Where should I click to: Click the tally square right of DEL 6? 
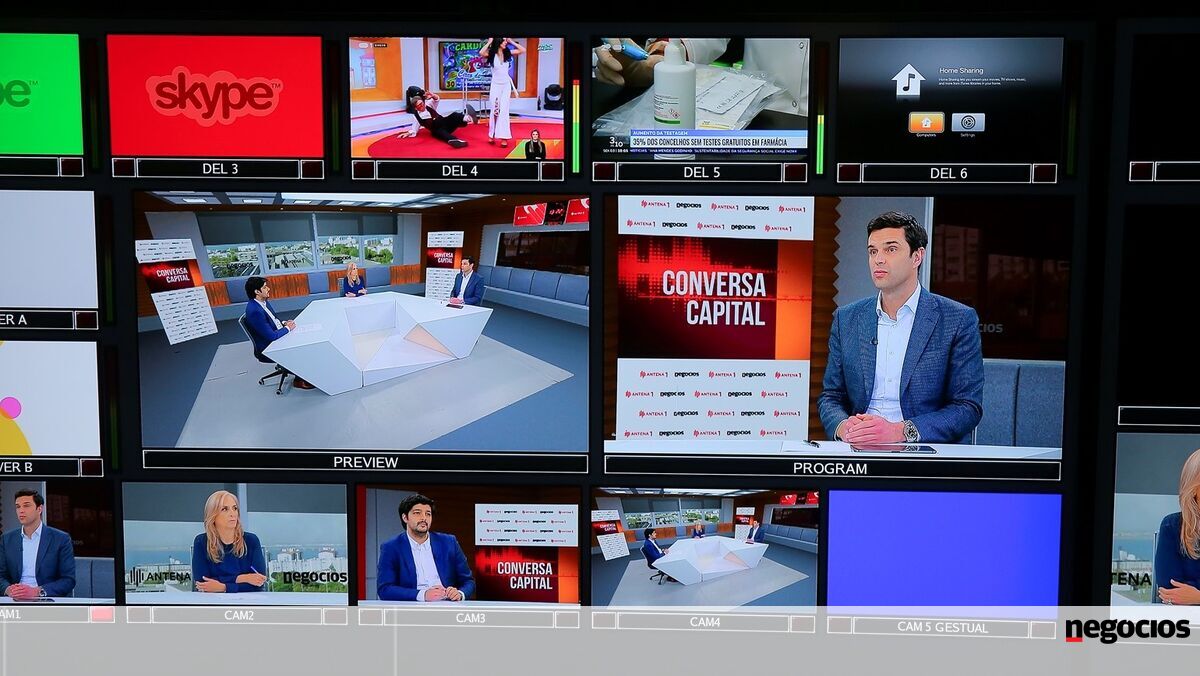coord(1044,173)
